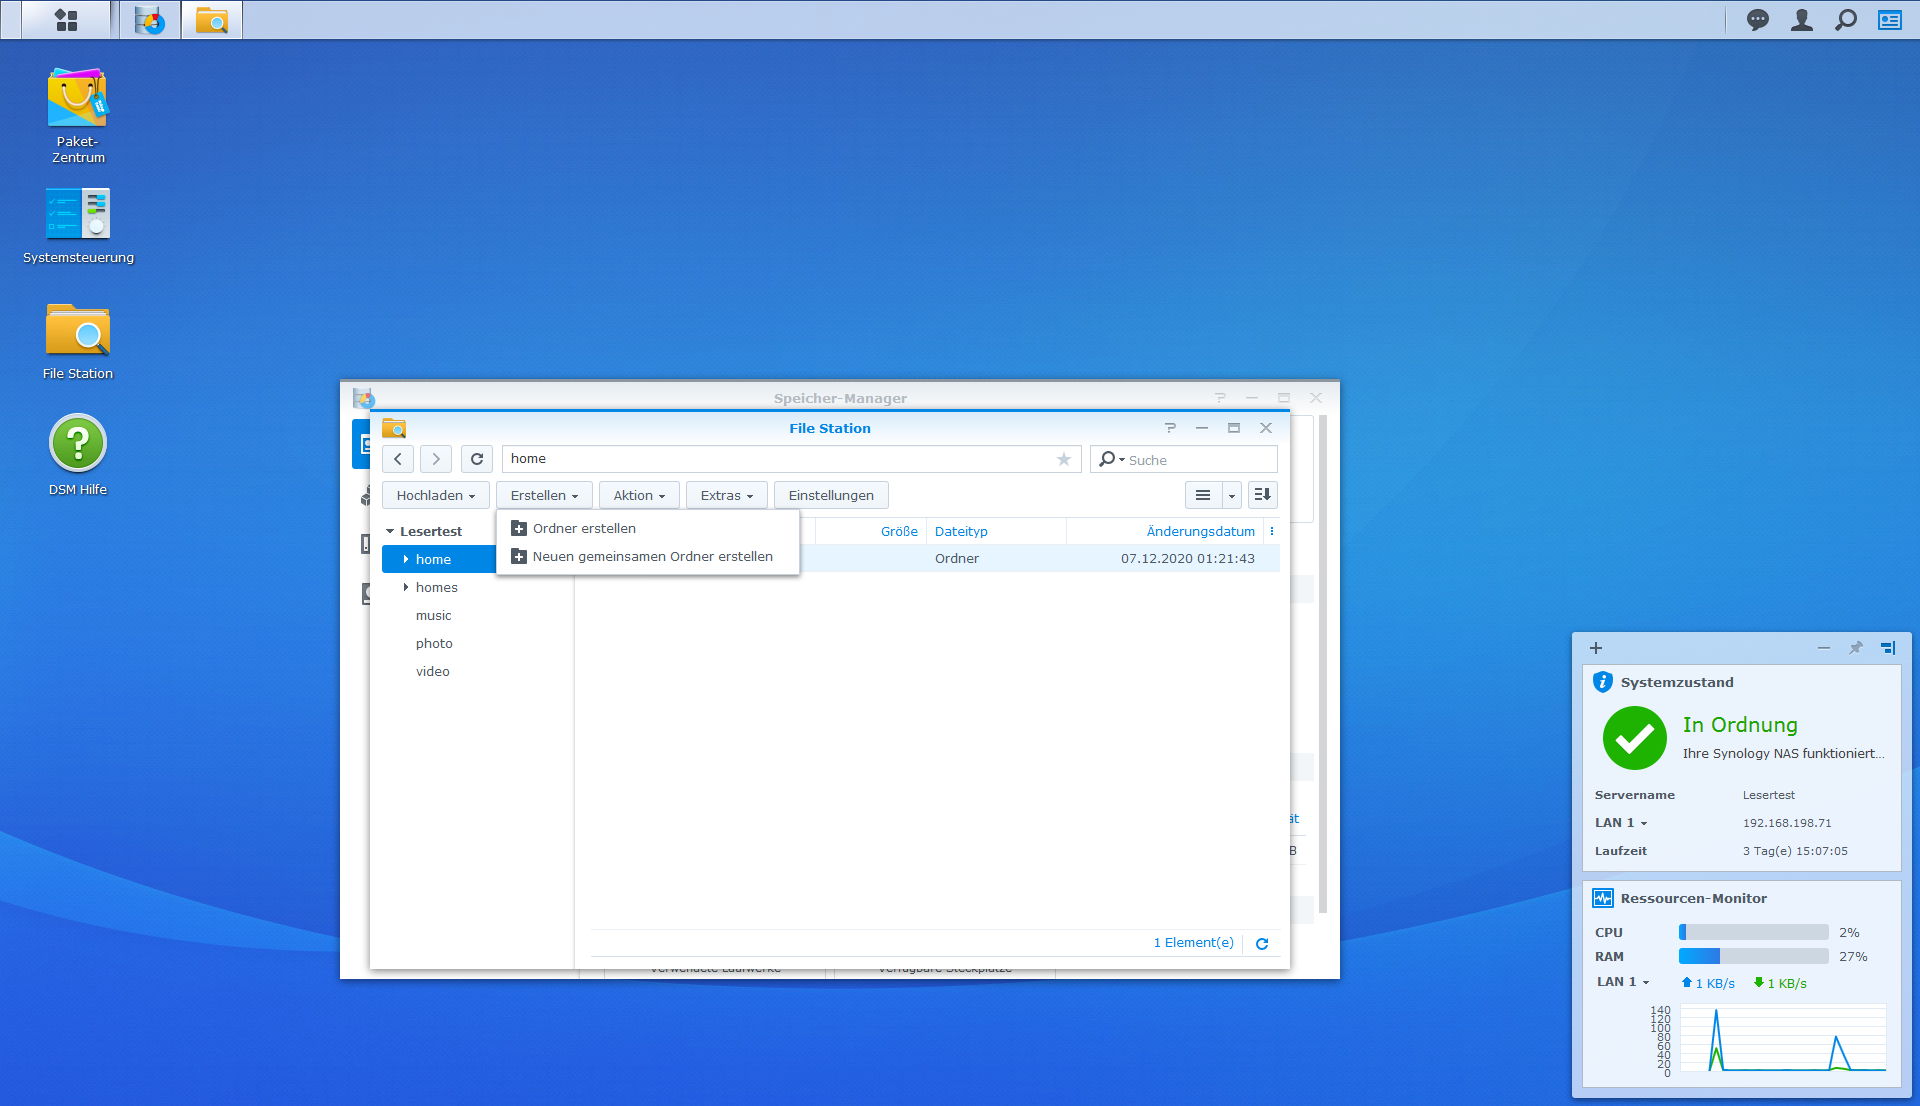1920x1106 pixels.
Task: Add current folder to favorites star
Action: point(1063,459)
